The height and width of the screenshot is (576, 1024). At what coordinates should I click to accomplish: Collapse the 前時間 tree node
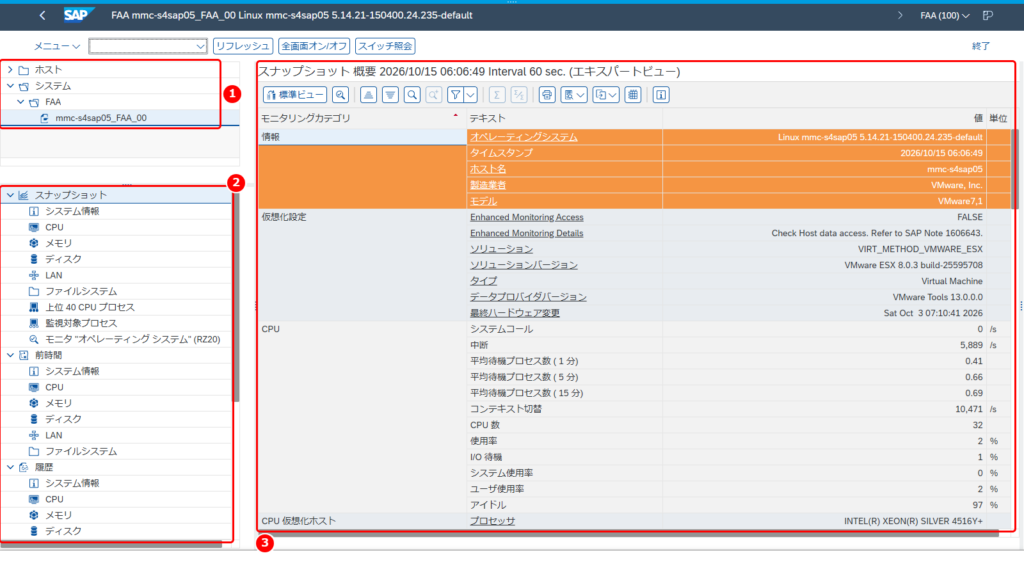click(10, 355)
